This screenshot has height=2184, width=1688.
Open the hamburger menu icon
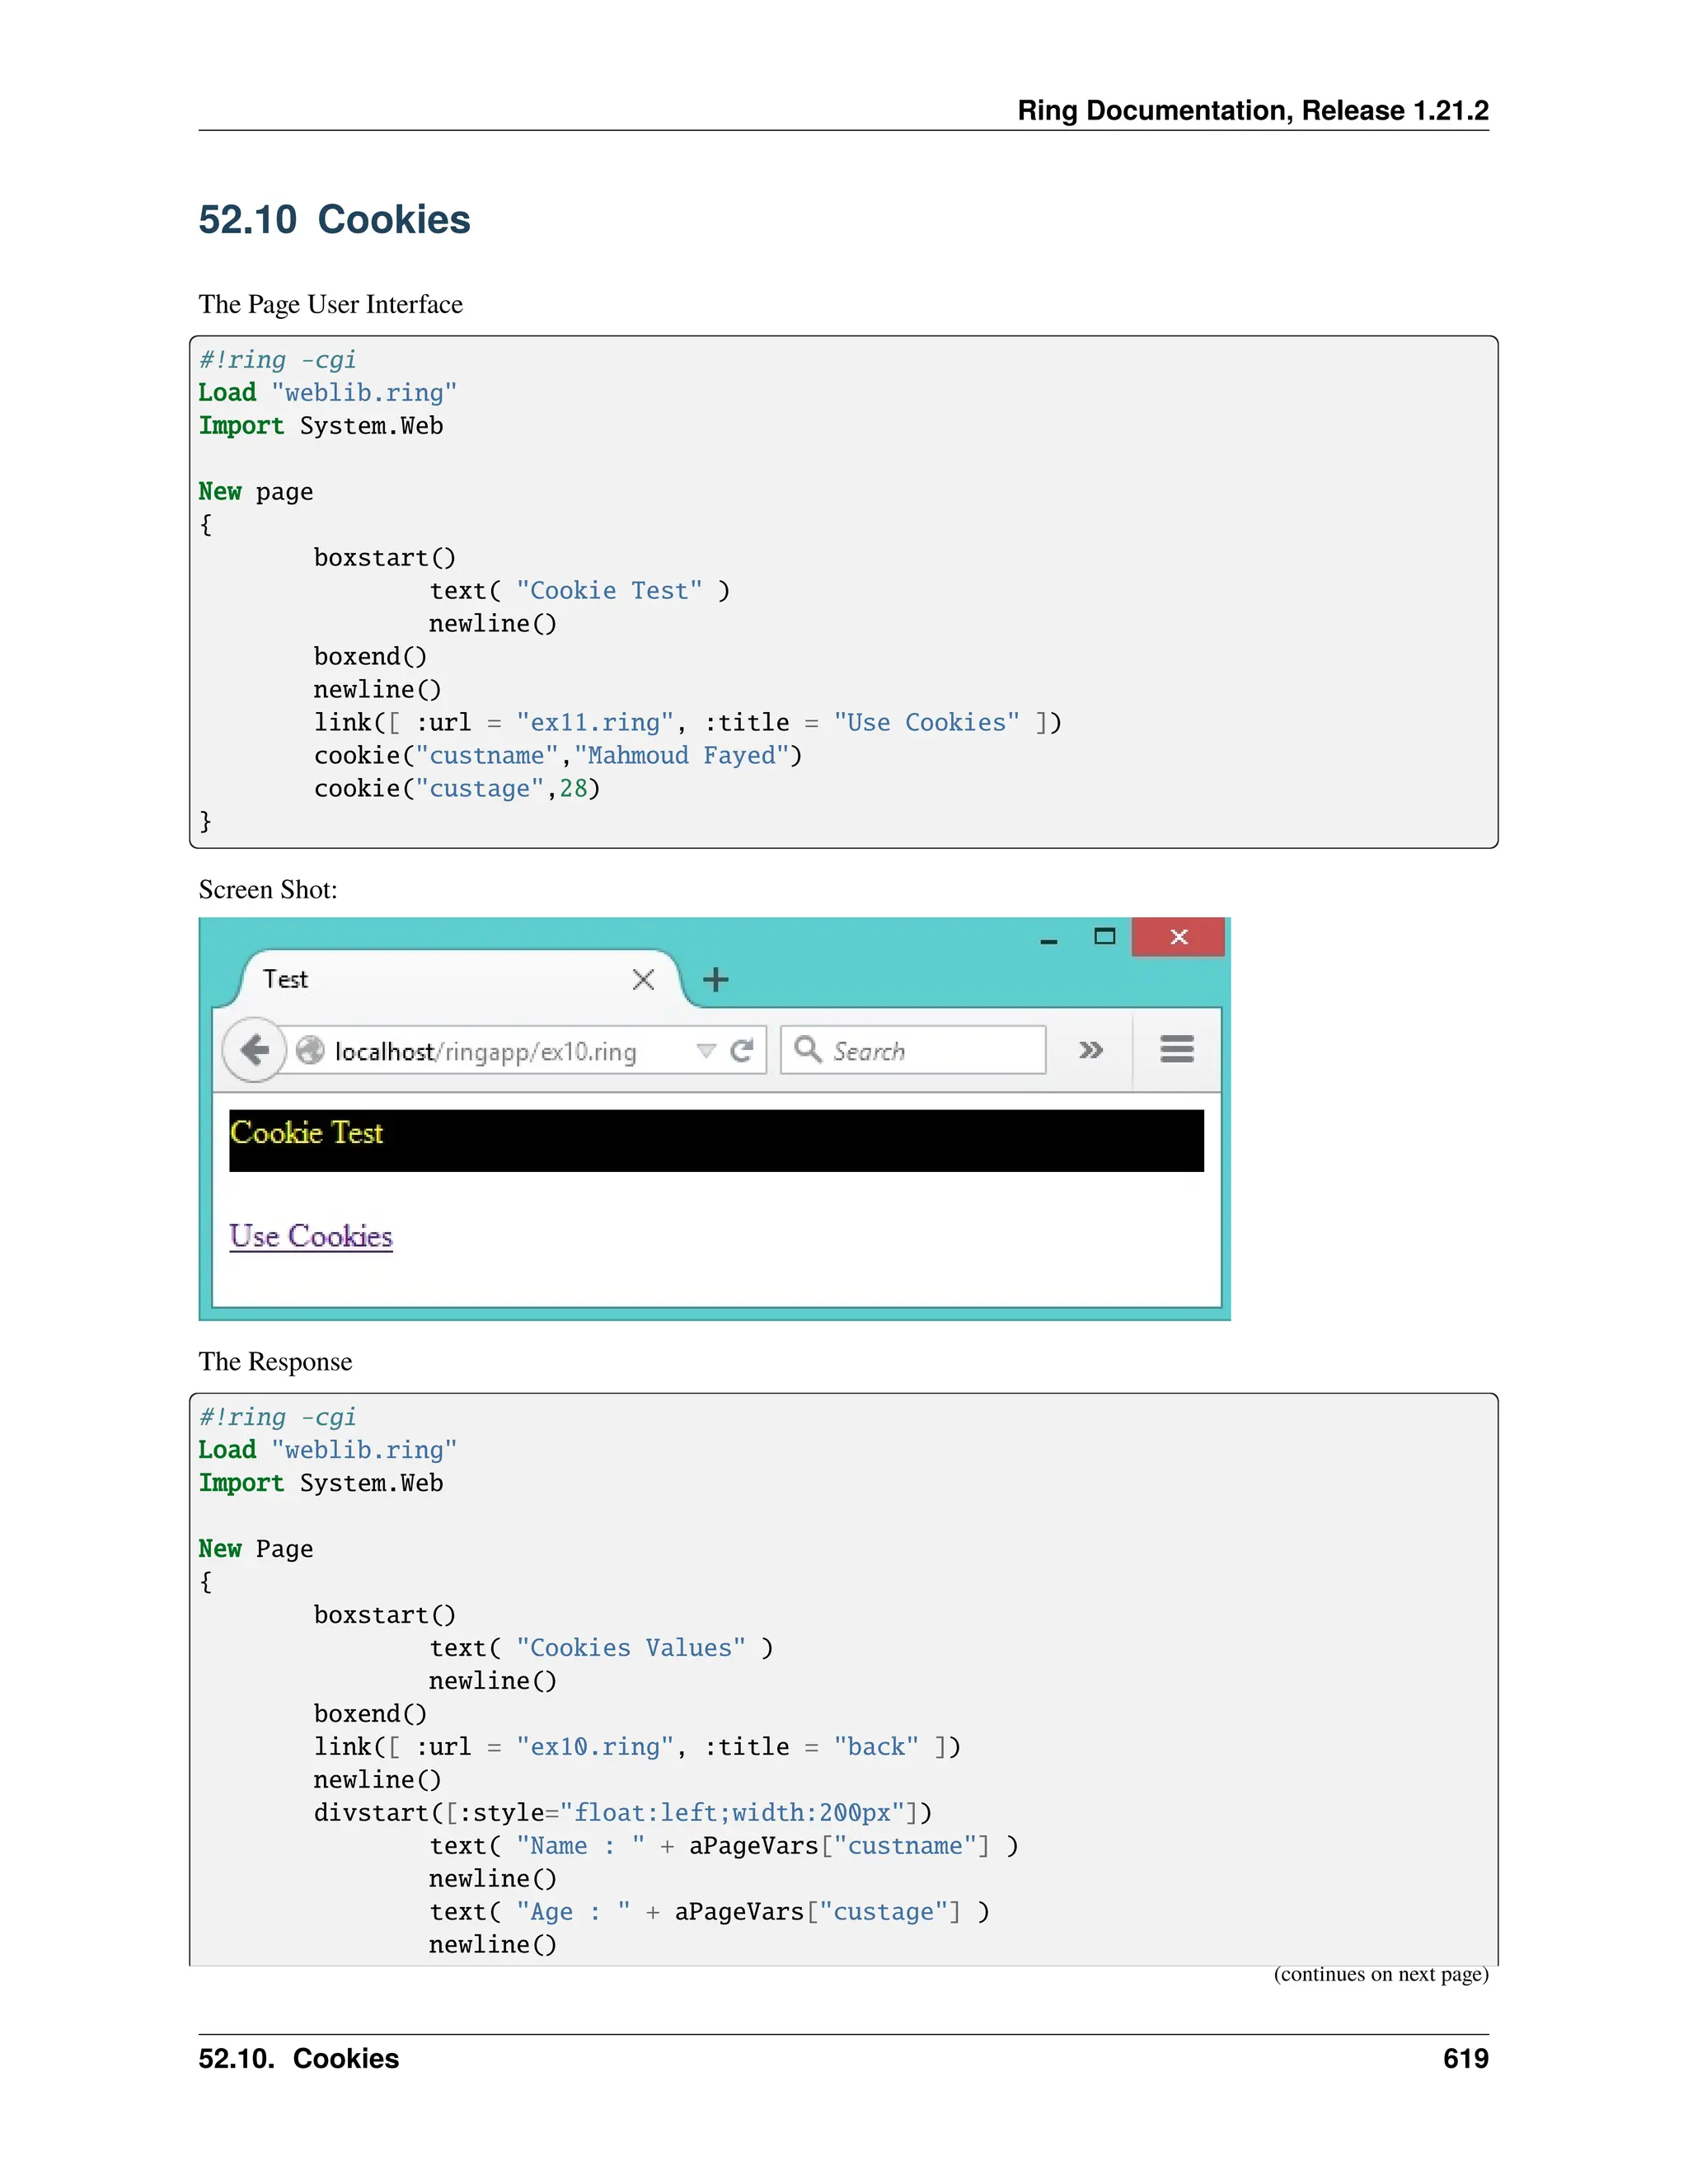coord(1177,1049)
